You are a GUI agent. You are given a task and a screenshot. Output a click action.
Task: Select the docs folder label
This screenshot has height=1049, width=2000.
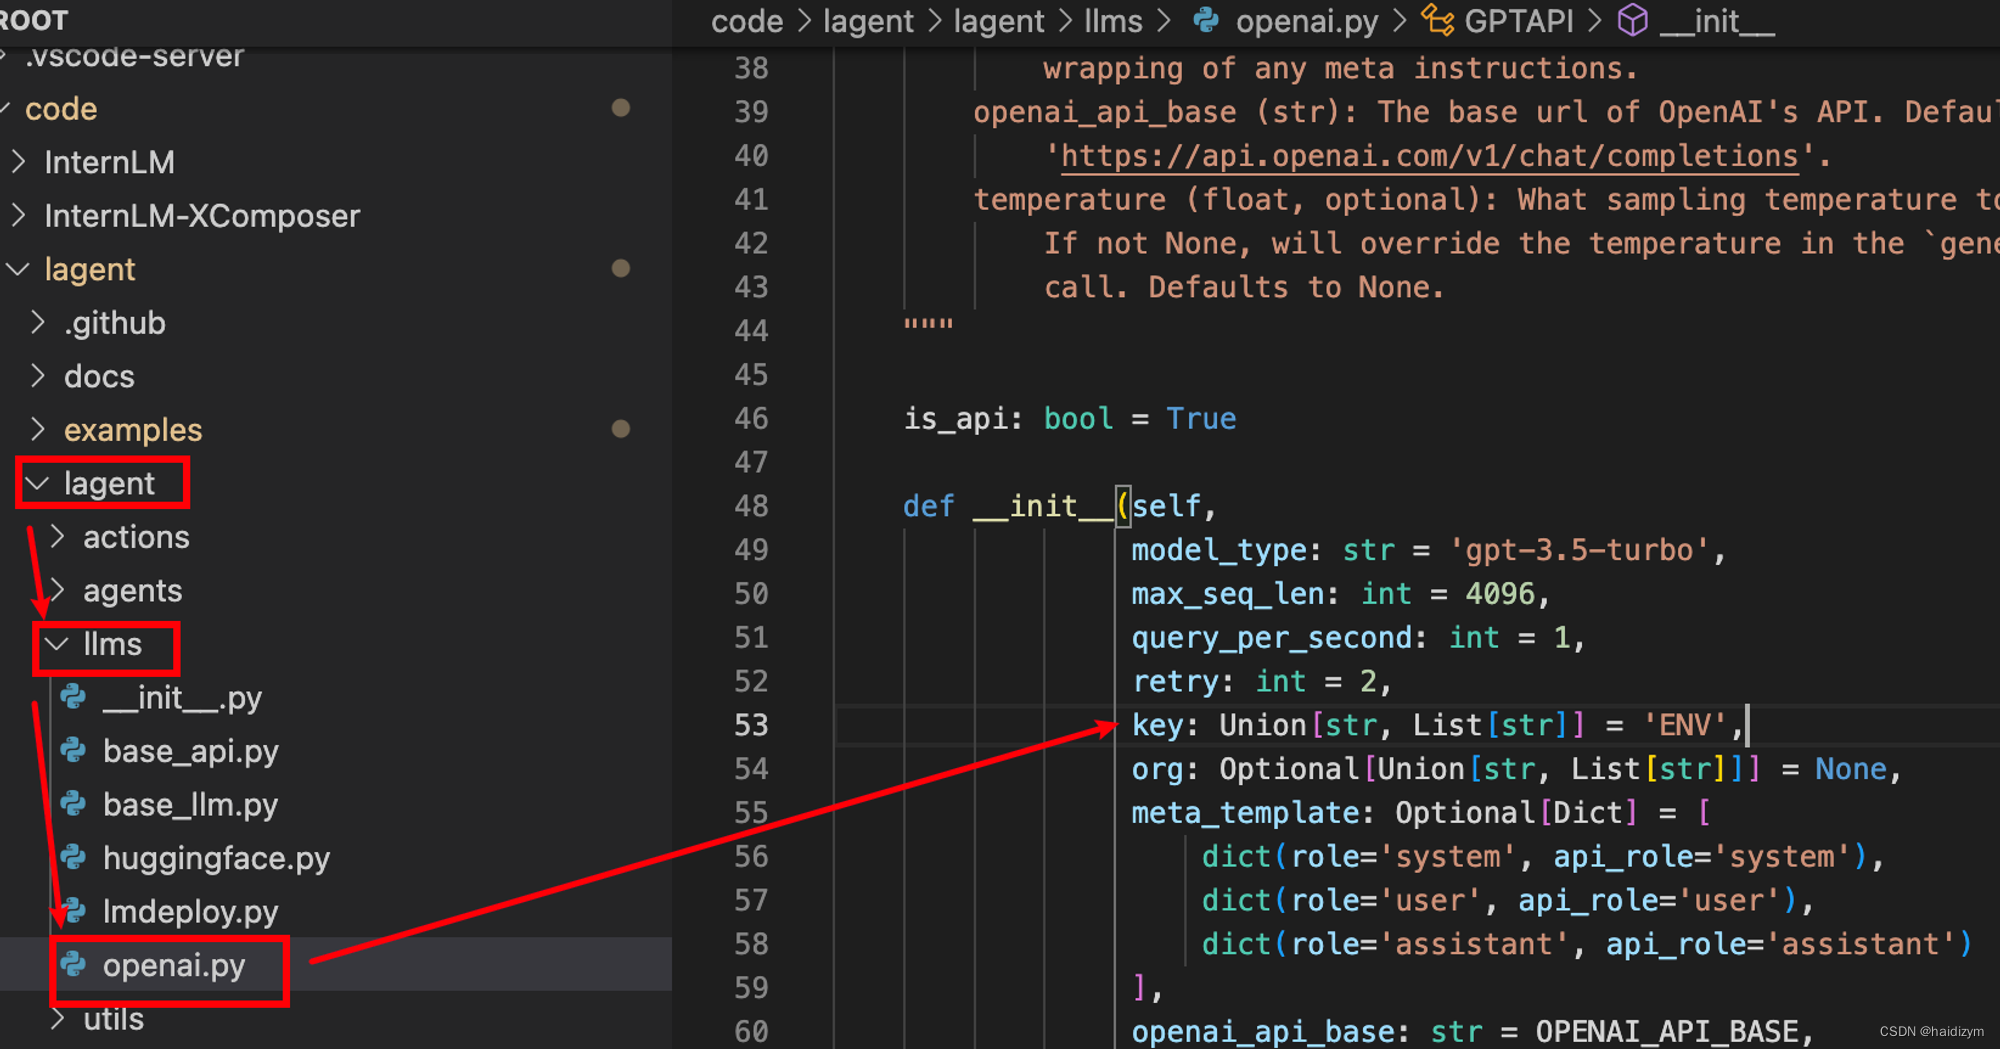tap(99, 376)
